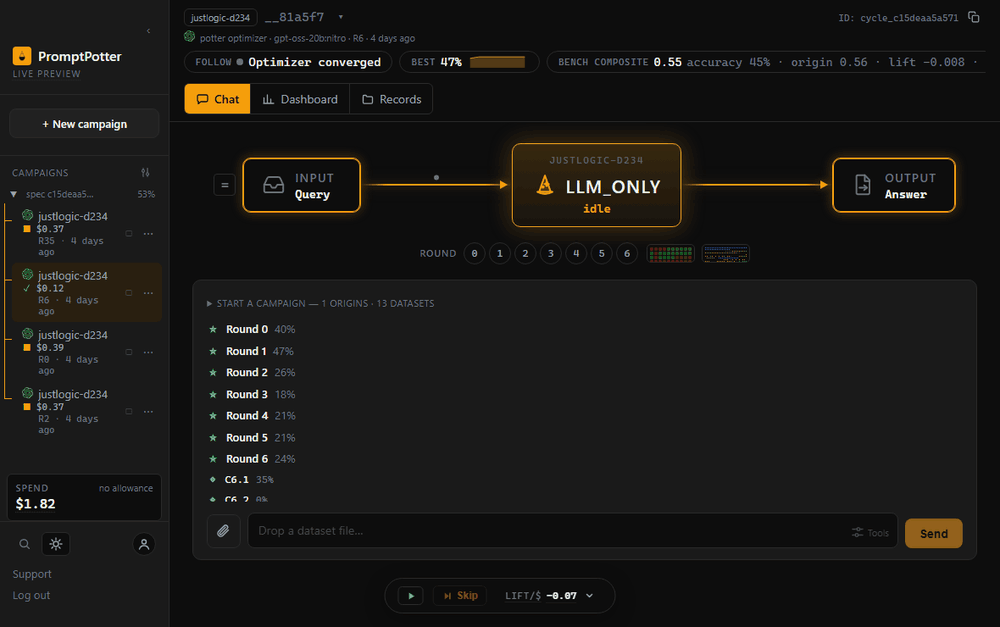1000x627 pixels.
Task: Open more options for the R2 campaign
Action: point(149,411)
